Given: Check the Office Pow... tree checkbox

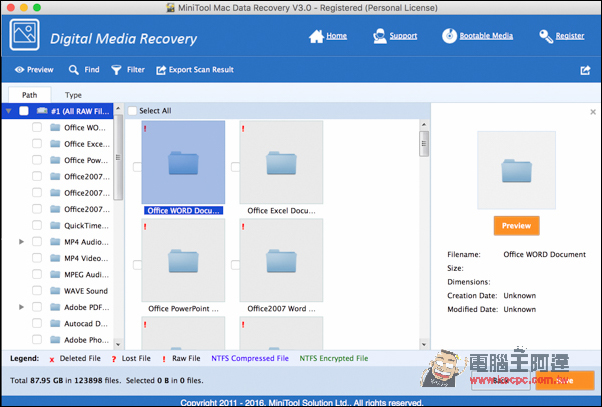Looking at the screenshot, I should pyautogui.click(x=37, y=160).
